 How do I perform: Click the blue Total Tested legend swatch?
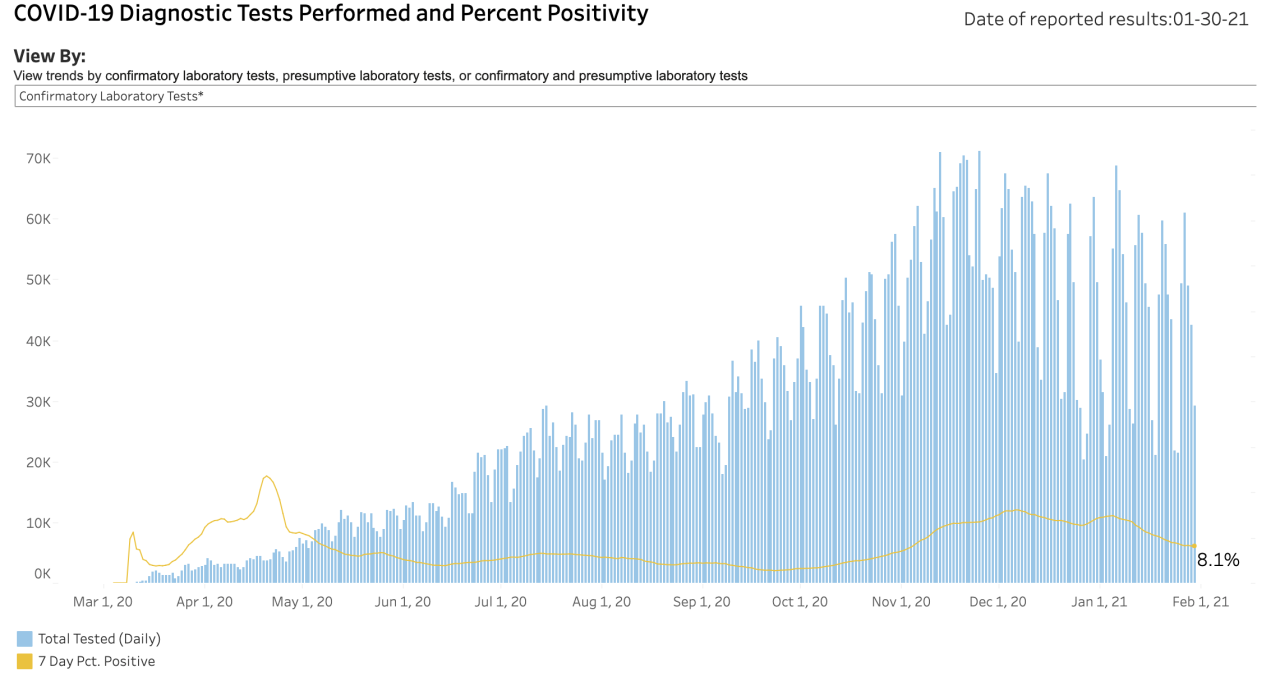pyautogui.click(x=24, y=639)
